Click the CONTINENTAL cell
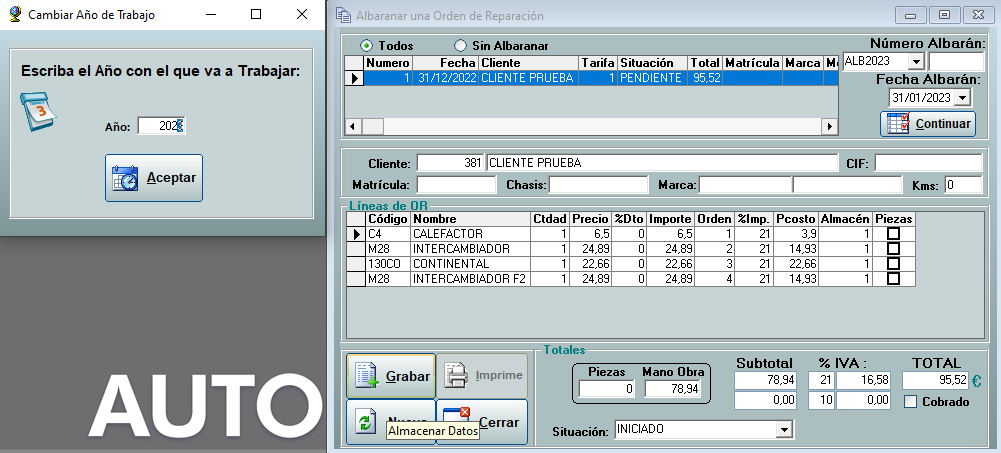The image size is (1001, 453). point(471,264)
